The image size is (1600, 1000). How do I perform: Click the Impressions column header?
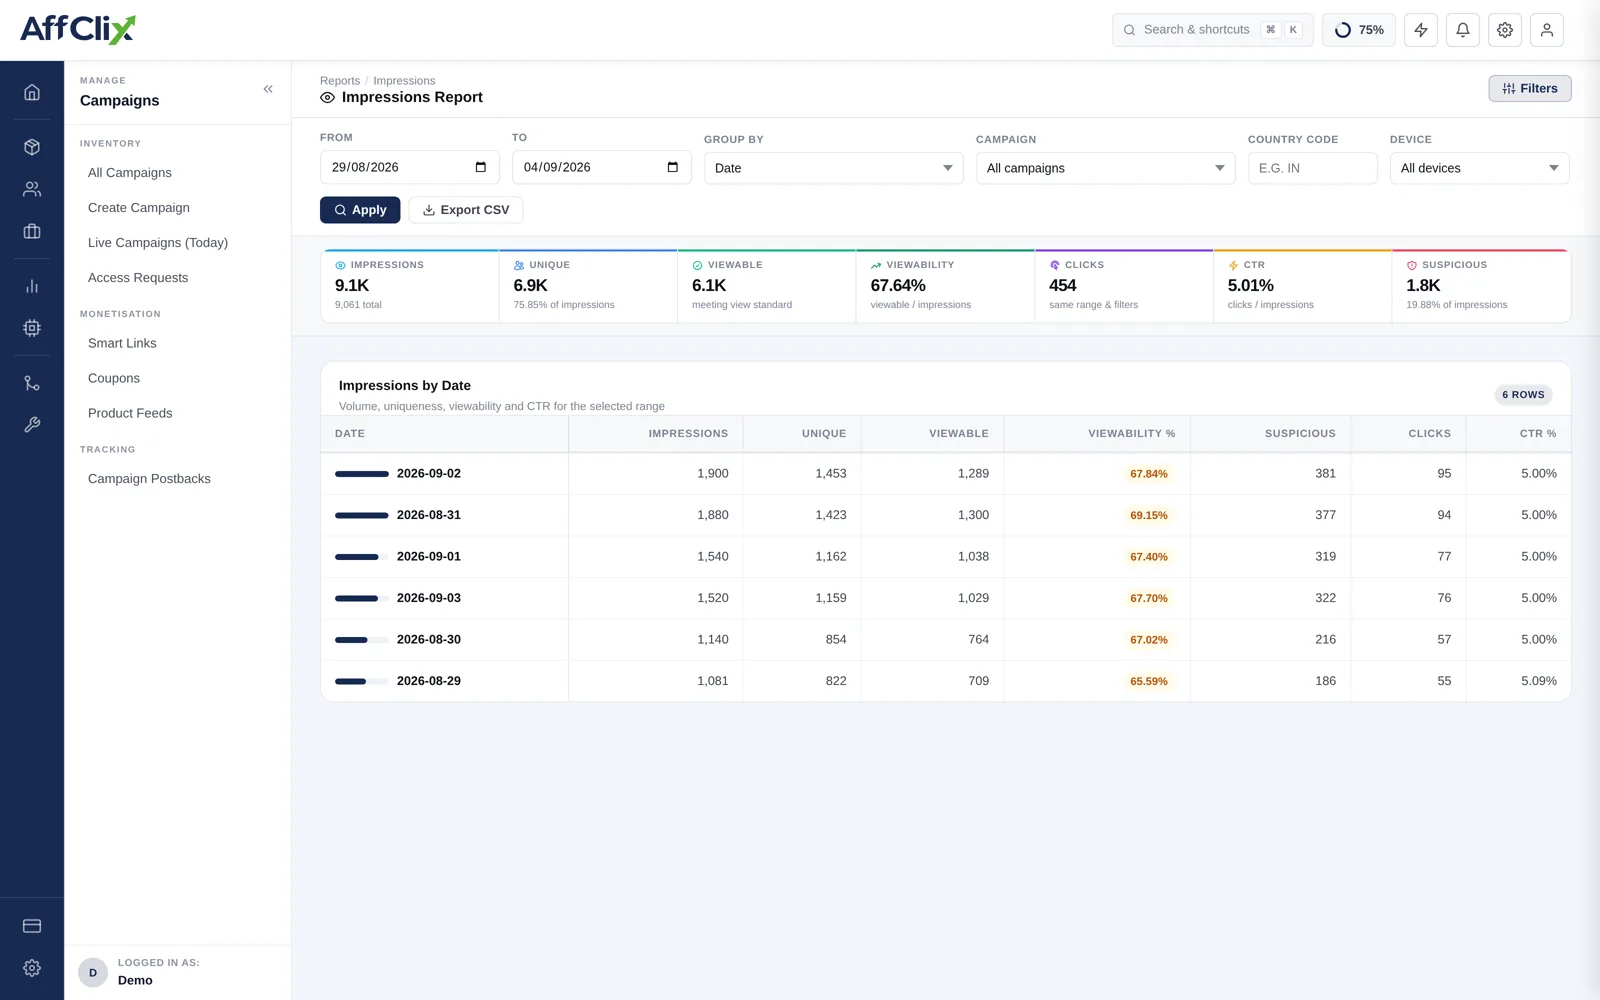688,434
